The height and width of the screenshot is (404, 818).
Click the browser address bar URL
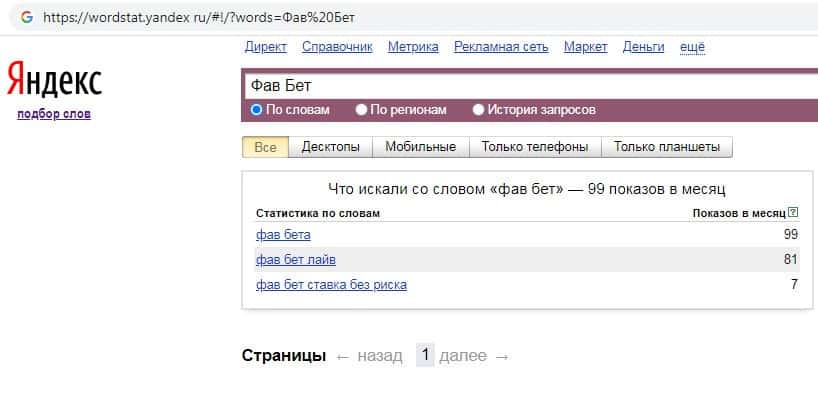[x=200, y=17]
